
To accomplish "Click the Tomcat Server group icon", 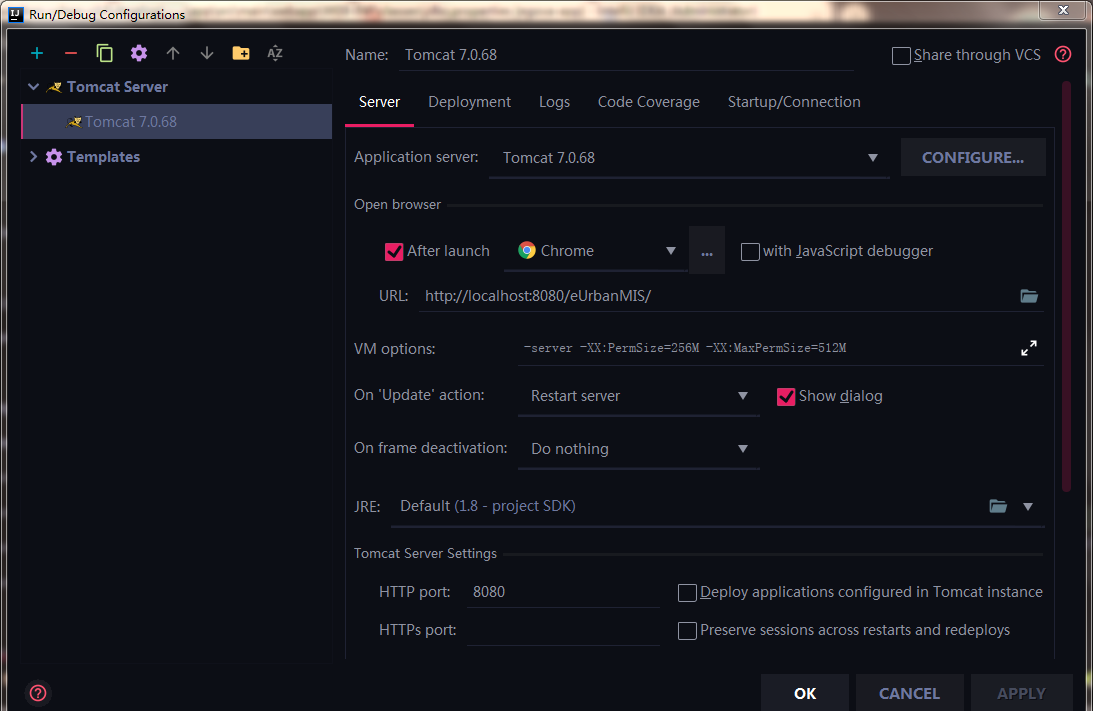I will pyautogui.click(x=54, y=87).
